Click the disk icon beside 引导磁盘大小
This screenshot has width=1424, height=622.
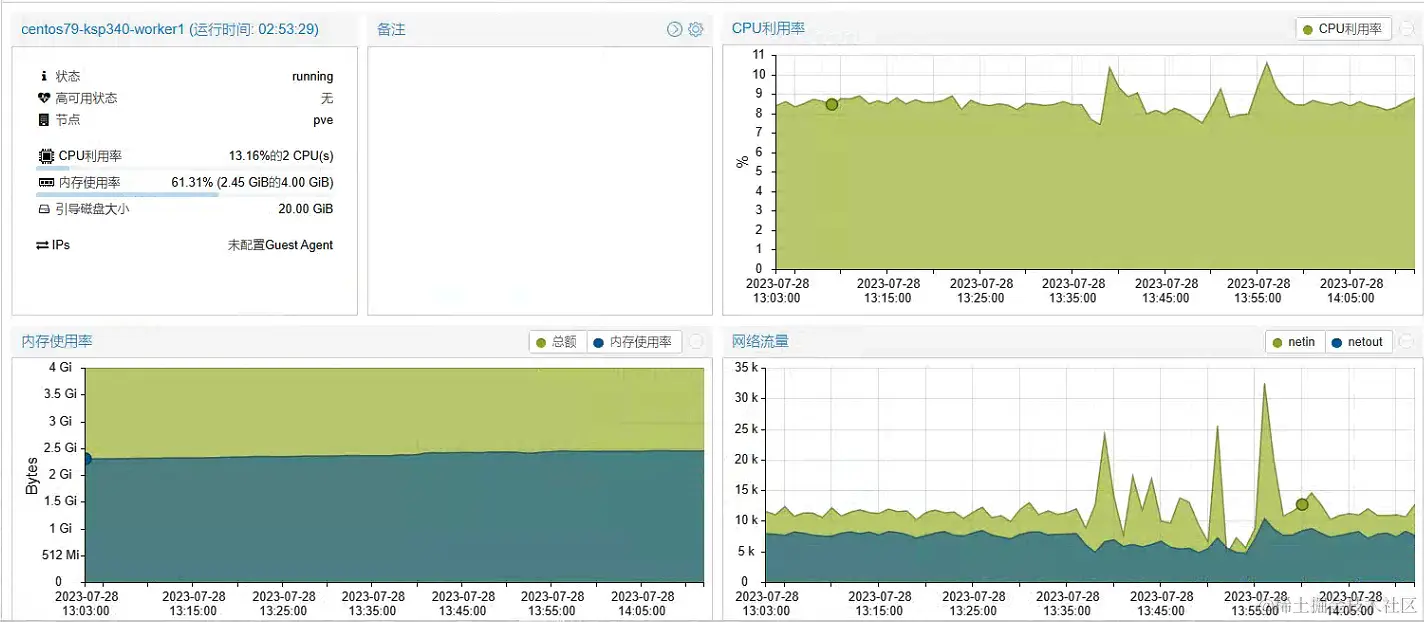[x=44, y=209]
